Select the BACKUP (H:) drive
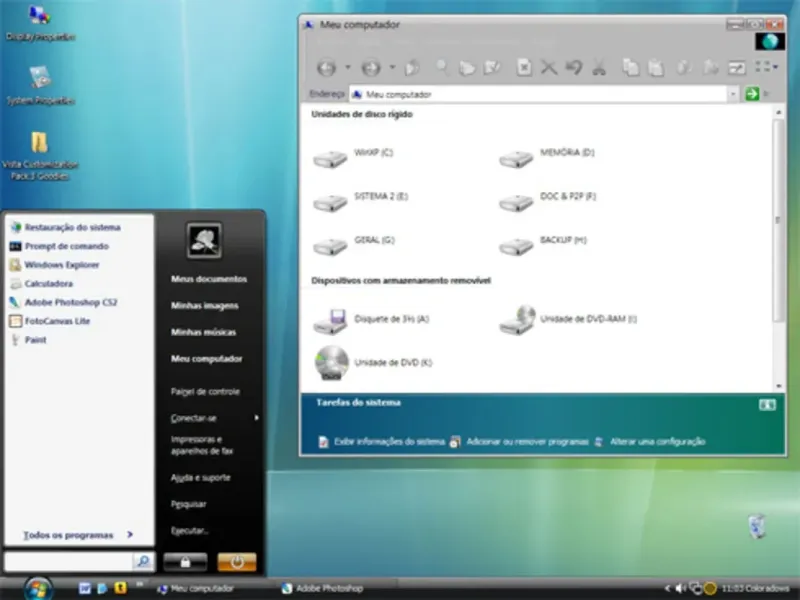The image size is (800, 600). 543,245
